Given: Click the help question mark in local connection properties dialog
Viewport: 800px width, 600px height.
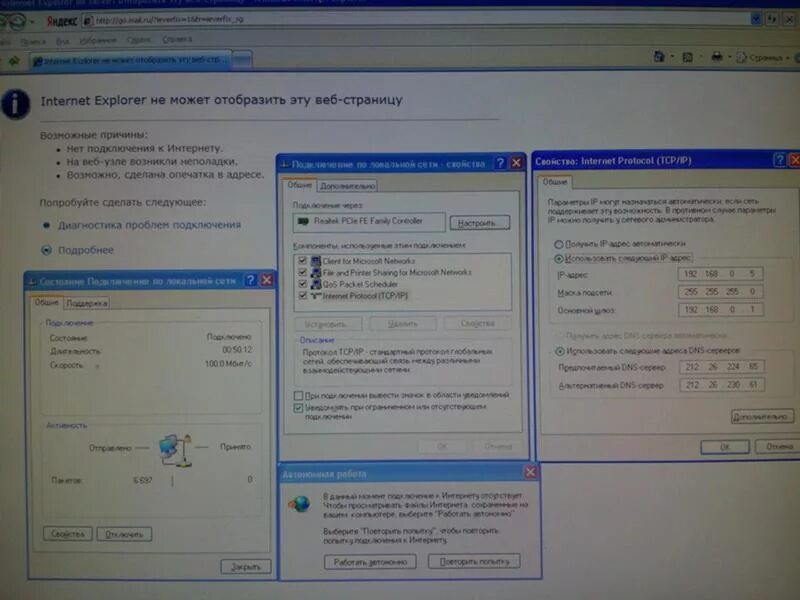Looking at the screenshot, I should tap(500, 163).
